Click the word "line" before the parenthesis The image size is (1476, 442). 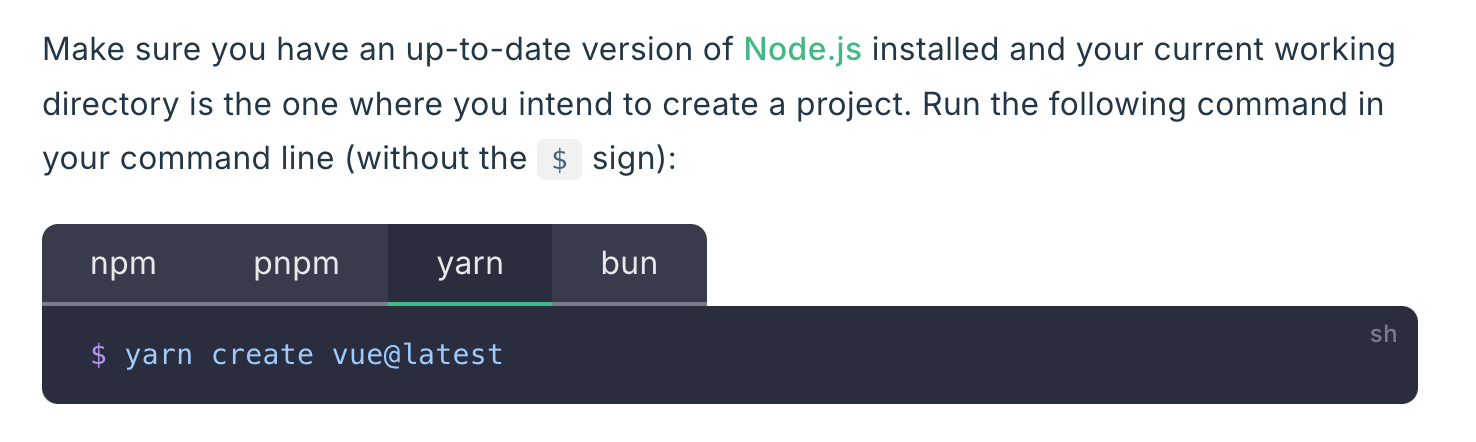point(306,159)
